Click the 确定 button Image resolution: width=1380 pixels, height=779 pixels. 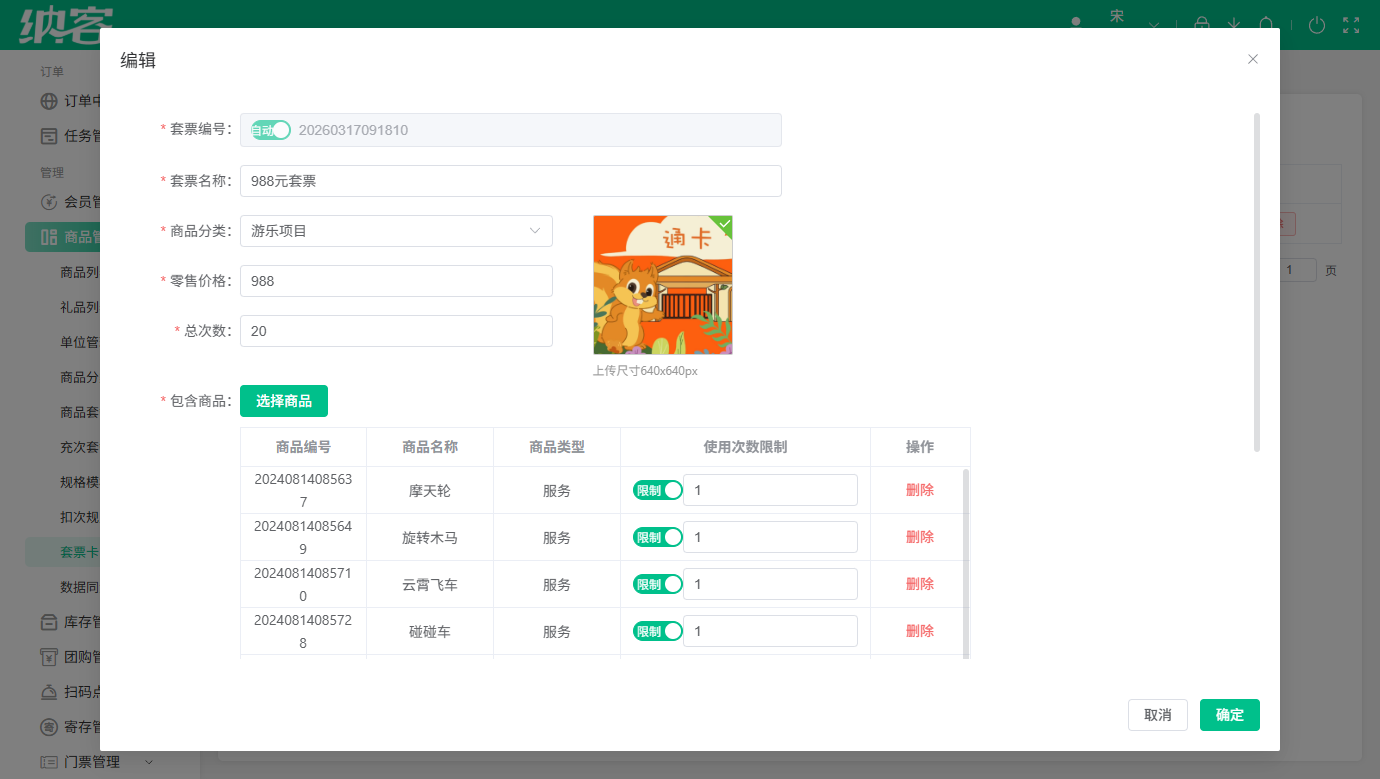pos(1230,715)
